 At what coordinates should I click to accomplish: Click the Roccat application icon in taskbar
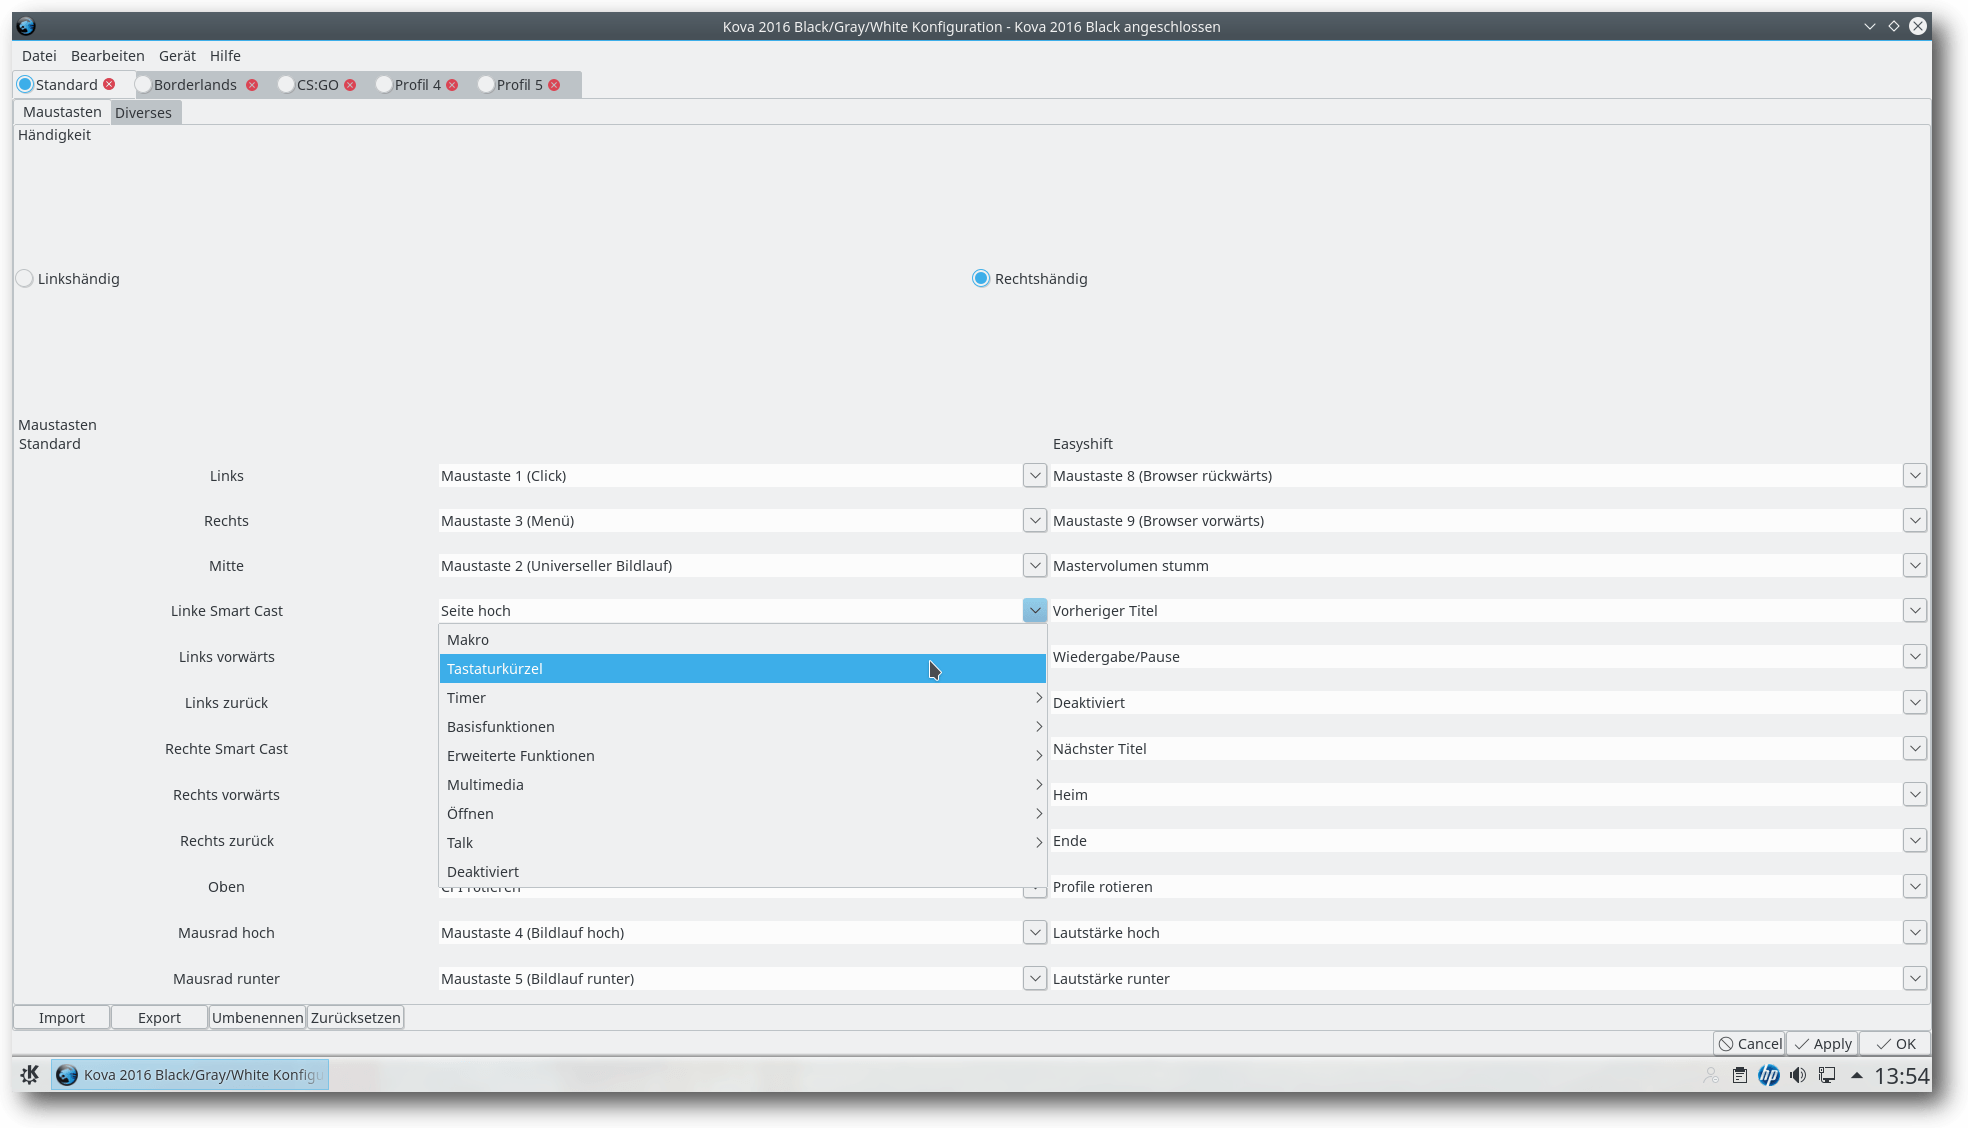pyautogui.click(x=65, y=1073)
